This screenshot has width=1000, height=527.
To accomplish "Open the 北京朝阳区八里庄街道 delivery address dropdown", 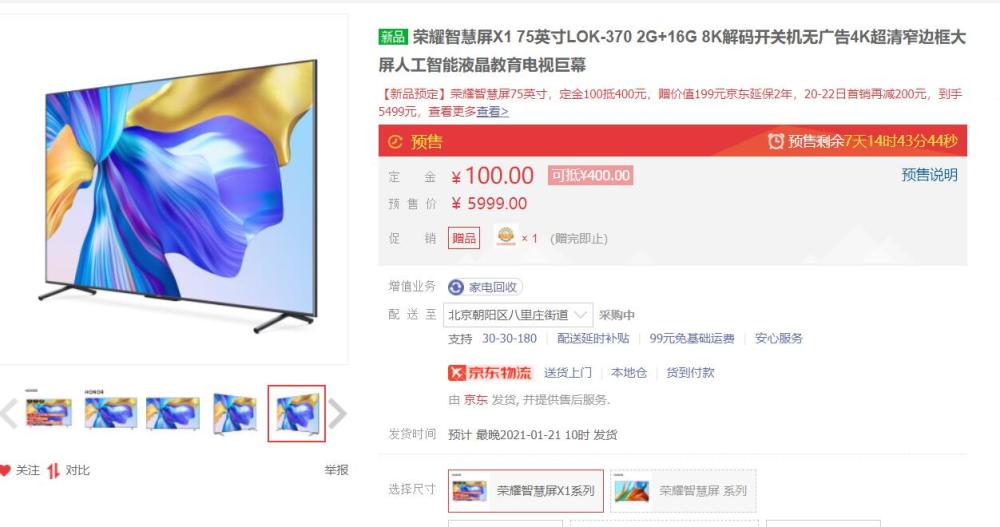I will [518, 315].
